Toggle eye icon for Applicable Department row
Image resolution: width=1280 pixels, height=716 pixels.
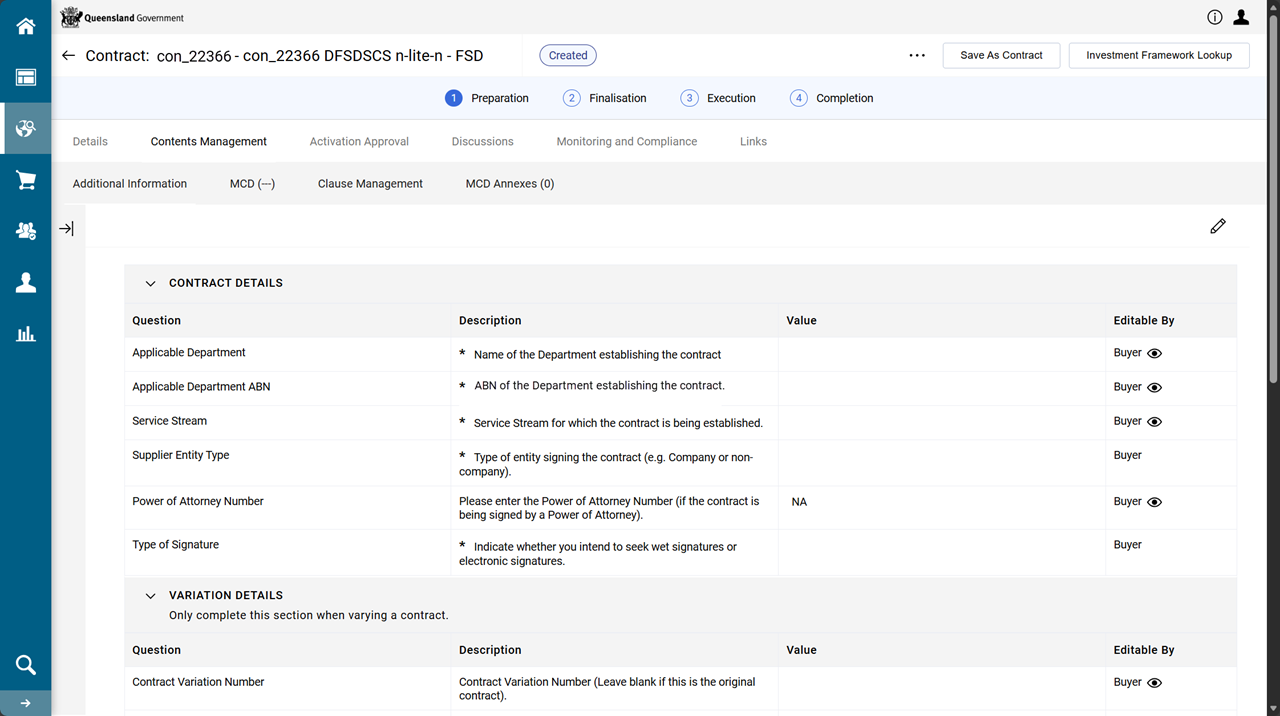point(1154,354)
